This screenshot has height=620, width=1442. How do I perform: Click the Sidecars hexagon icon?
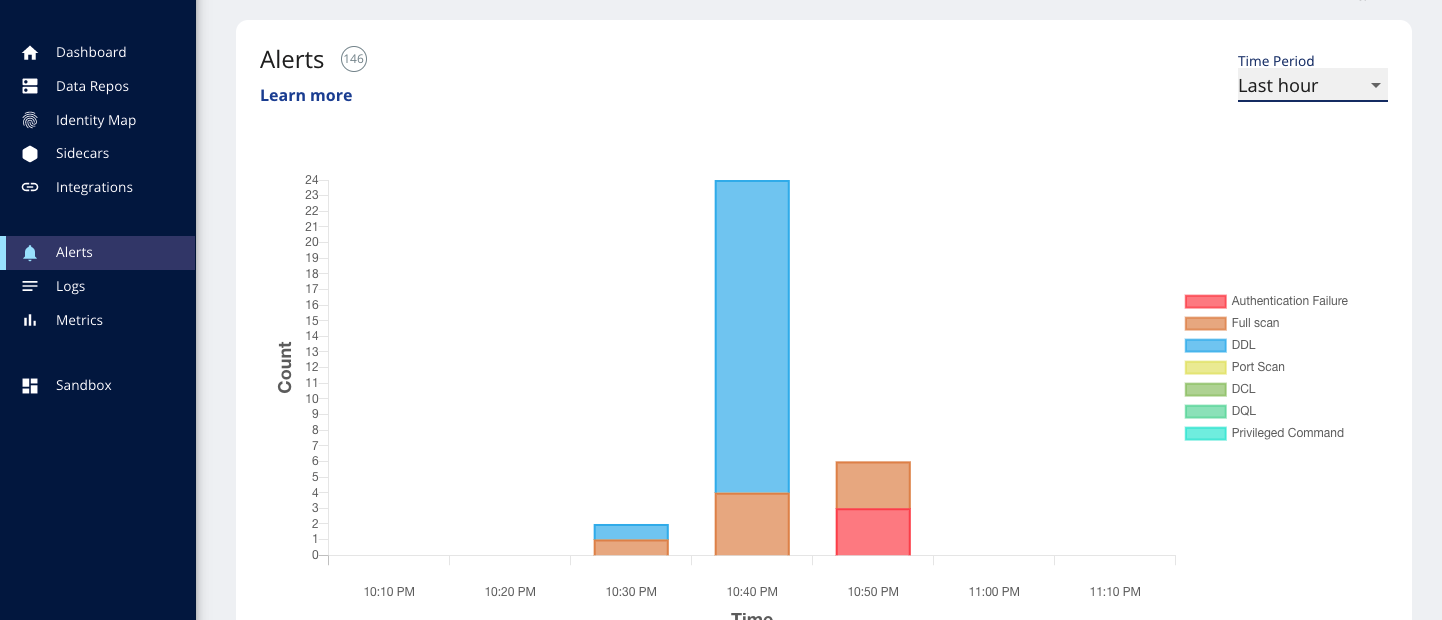30,154
